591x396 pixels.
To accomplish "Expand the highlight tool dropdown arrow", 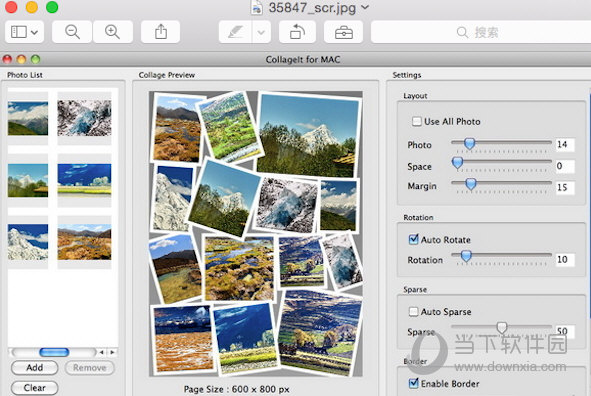I will (x=261, y=32).
